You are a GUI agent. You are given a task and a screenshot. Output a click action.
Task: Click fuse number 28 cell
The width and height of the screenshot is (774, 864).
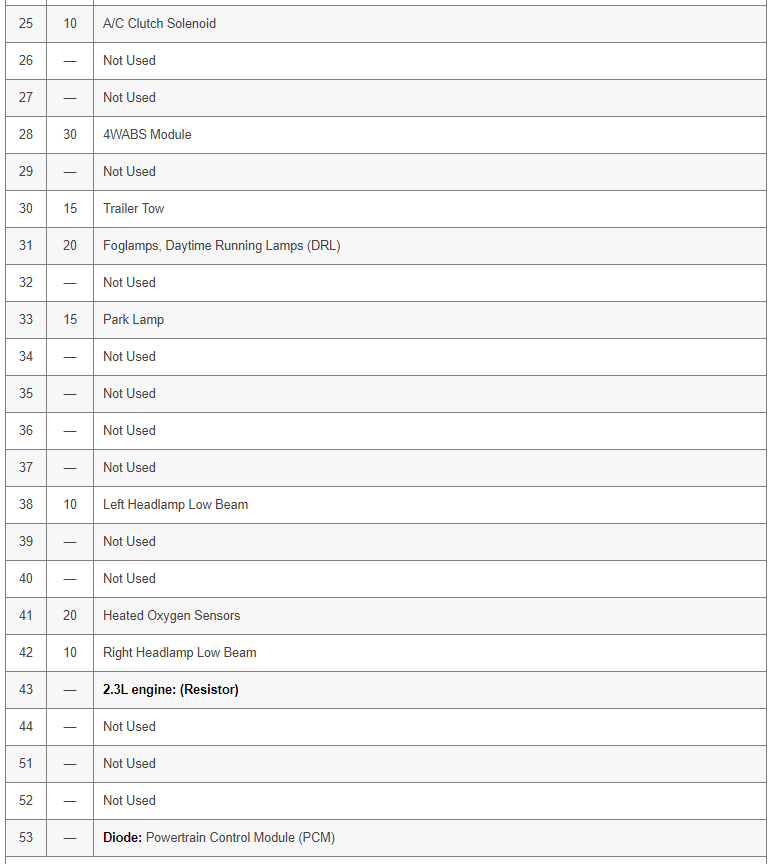point(26,135)
